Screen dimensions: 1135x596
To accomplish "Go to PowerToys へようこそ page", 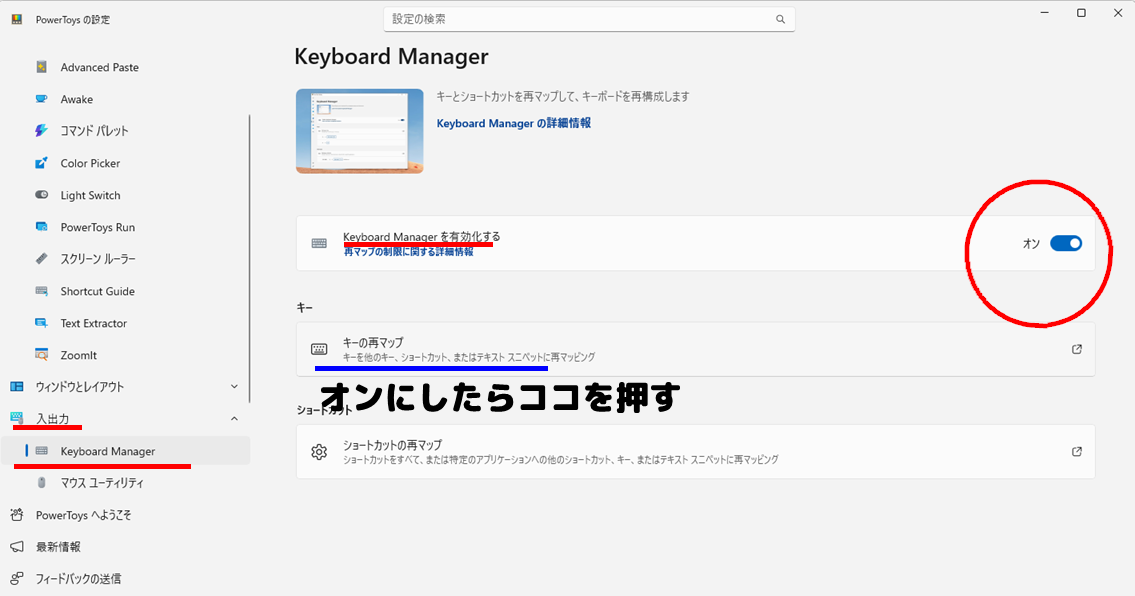I will 83,515.
